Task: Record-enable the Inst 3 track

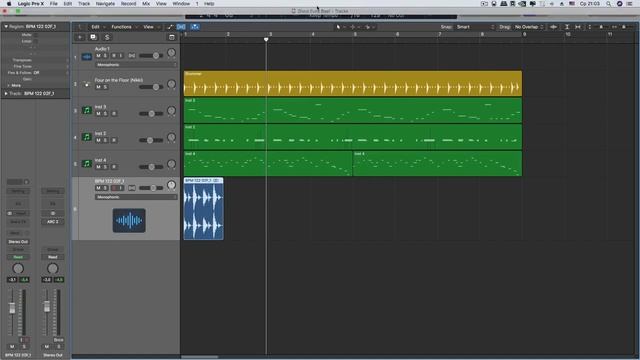Action: pyautogui.click(x=114, y=113)
